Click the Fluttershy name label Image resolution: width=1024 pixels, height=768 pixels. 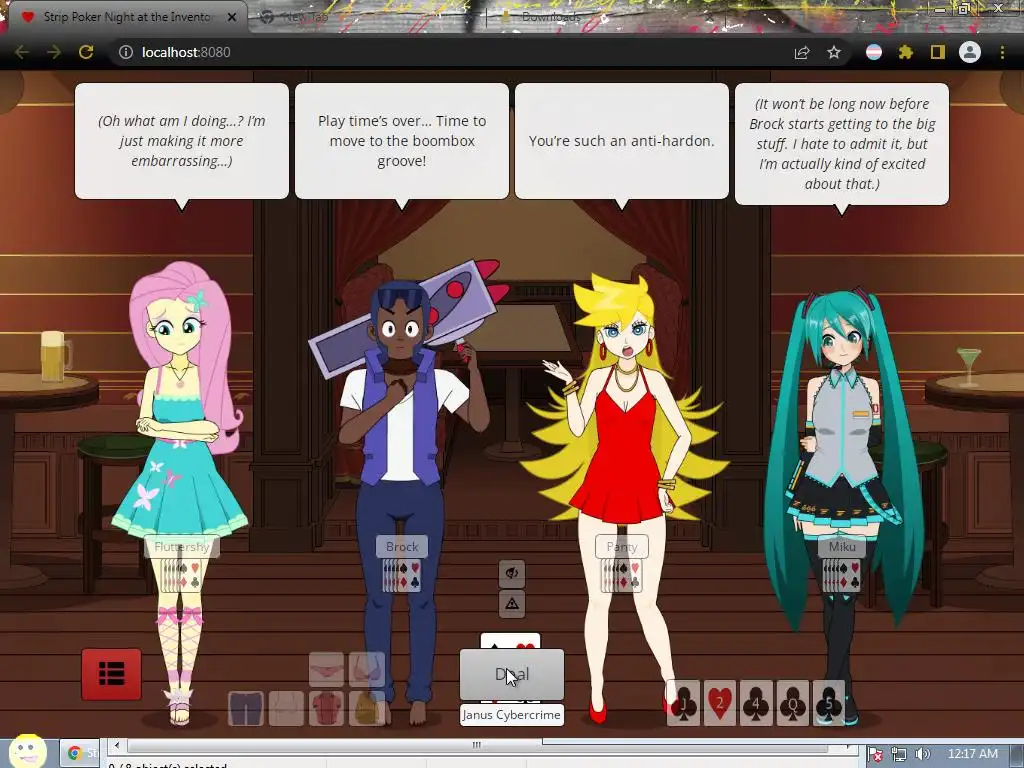(x=182, y=547)
